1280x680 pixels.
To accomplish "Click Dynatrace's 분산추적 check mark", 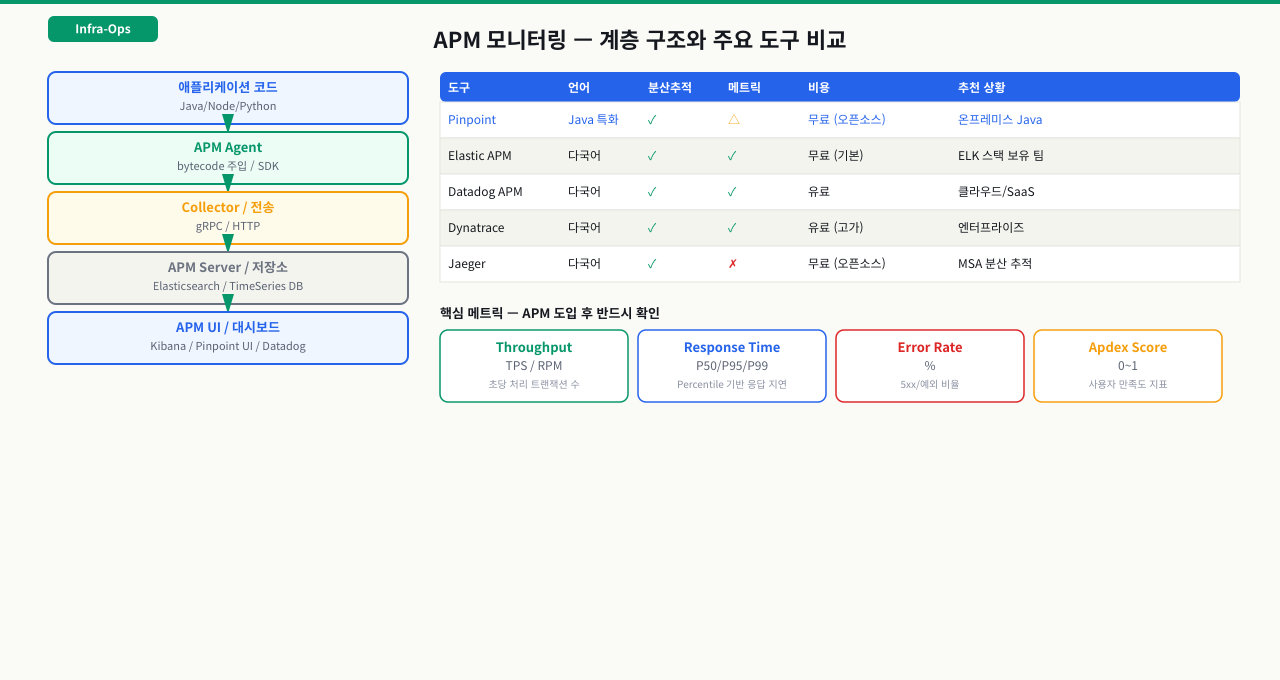I will point(652,228).
